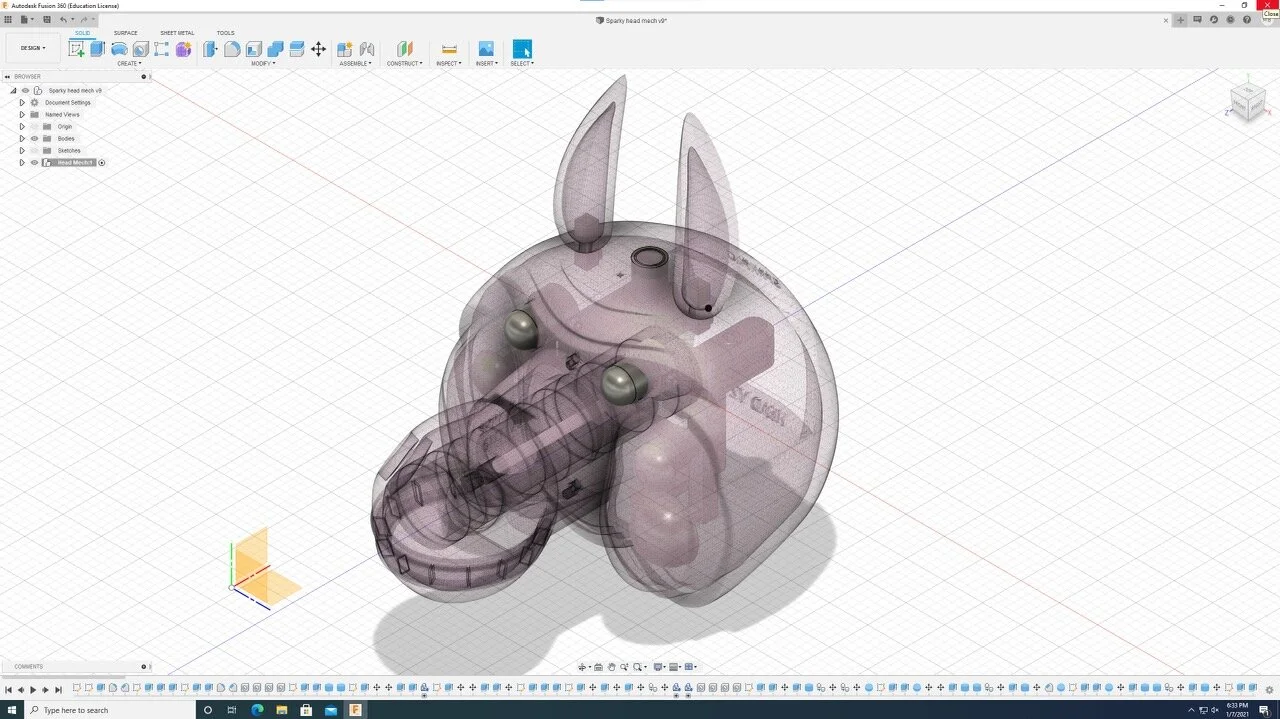Open Grid and Snaps settings dropdown
1280x719 pixels.
coord(676,667)
